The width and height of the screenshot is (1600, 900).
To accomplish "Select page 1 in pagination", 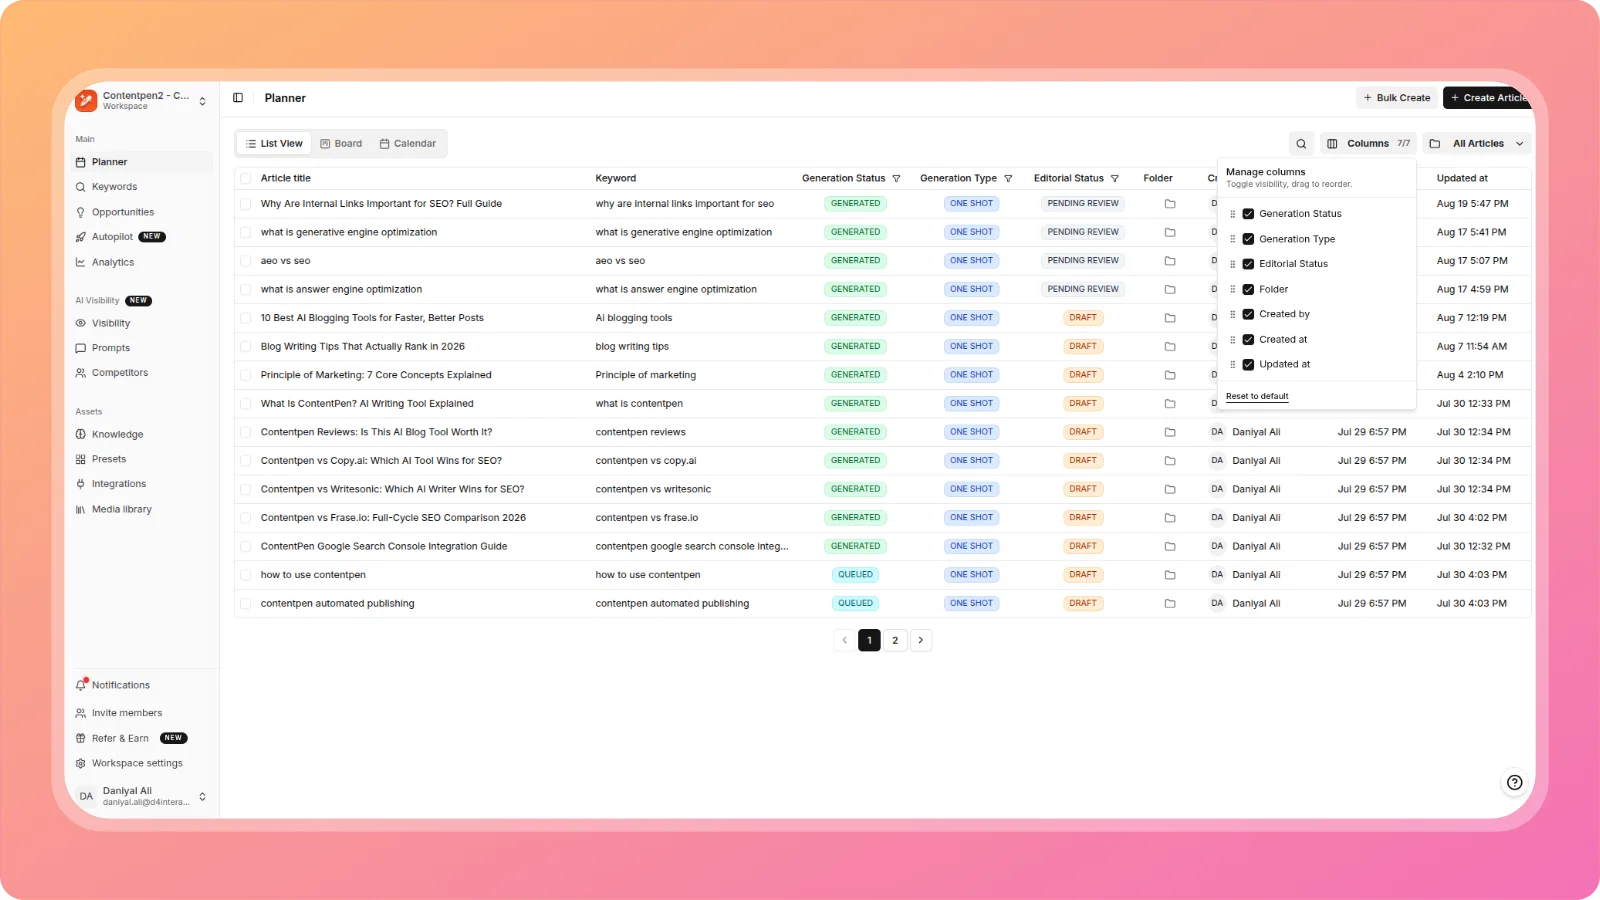I will [x=870, y=641].
